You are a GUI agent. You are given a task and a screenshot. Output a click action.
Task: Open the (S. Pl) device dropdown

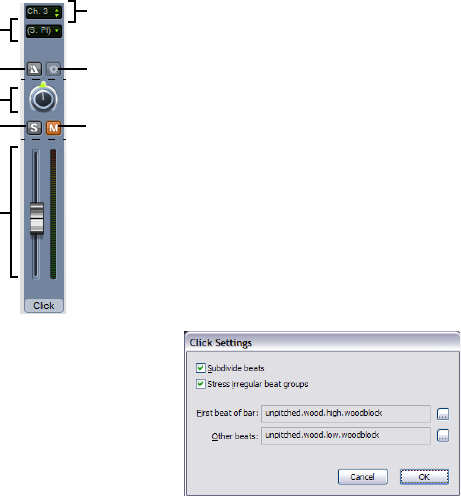click(x=44, y=31)
